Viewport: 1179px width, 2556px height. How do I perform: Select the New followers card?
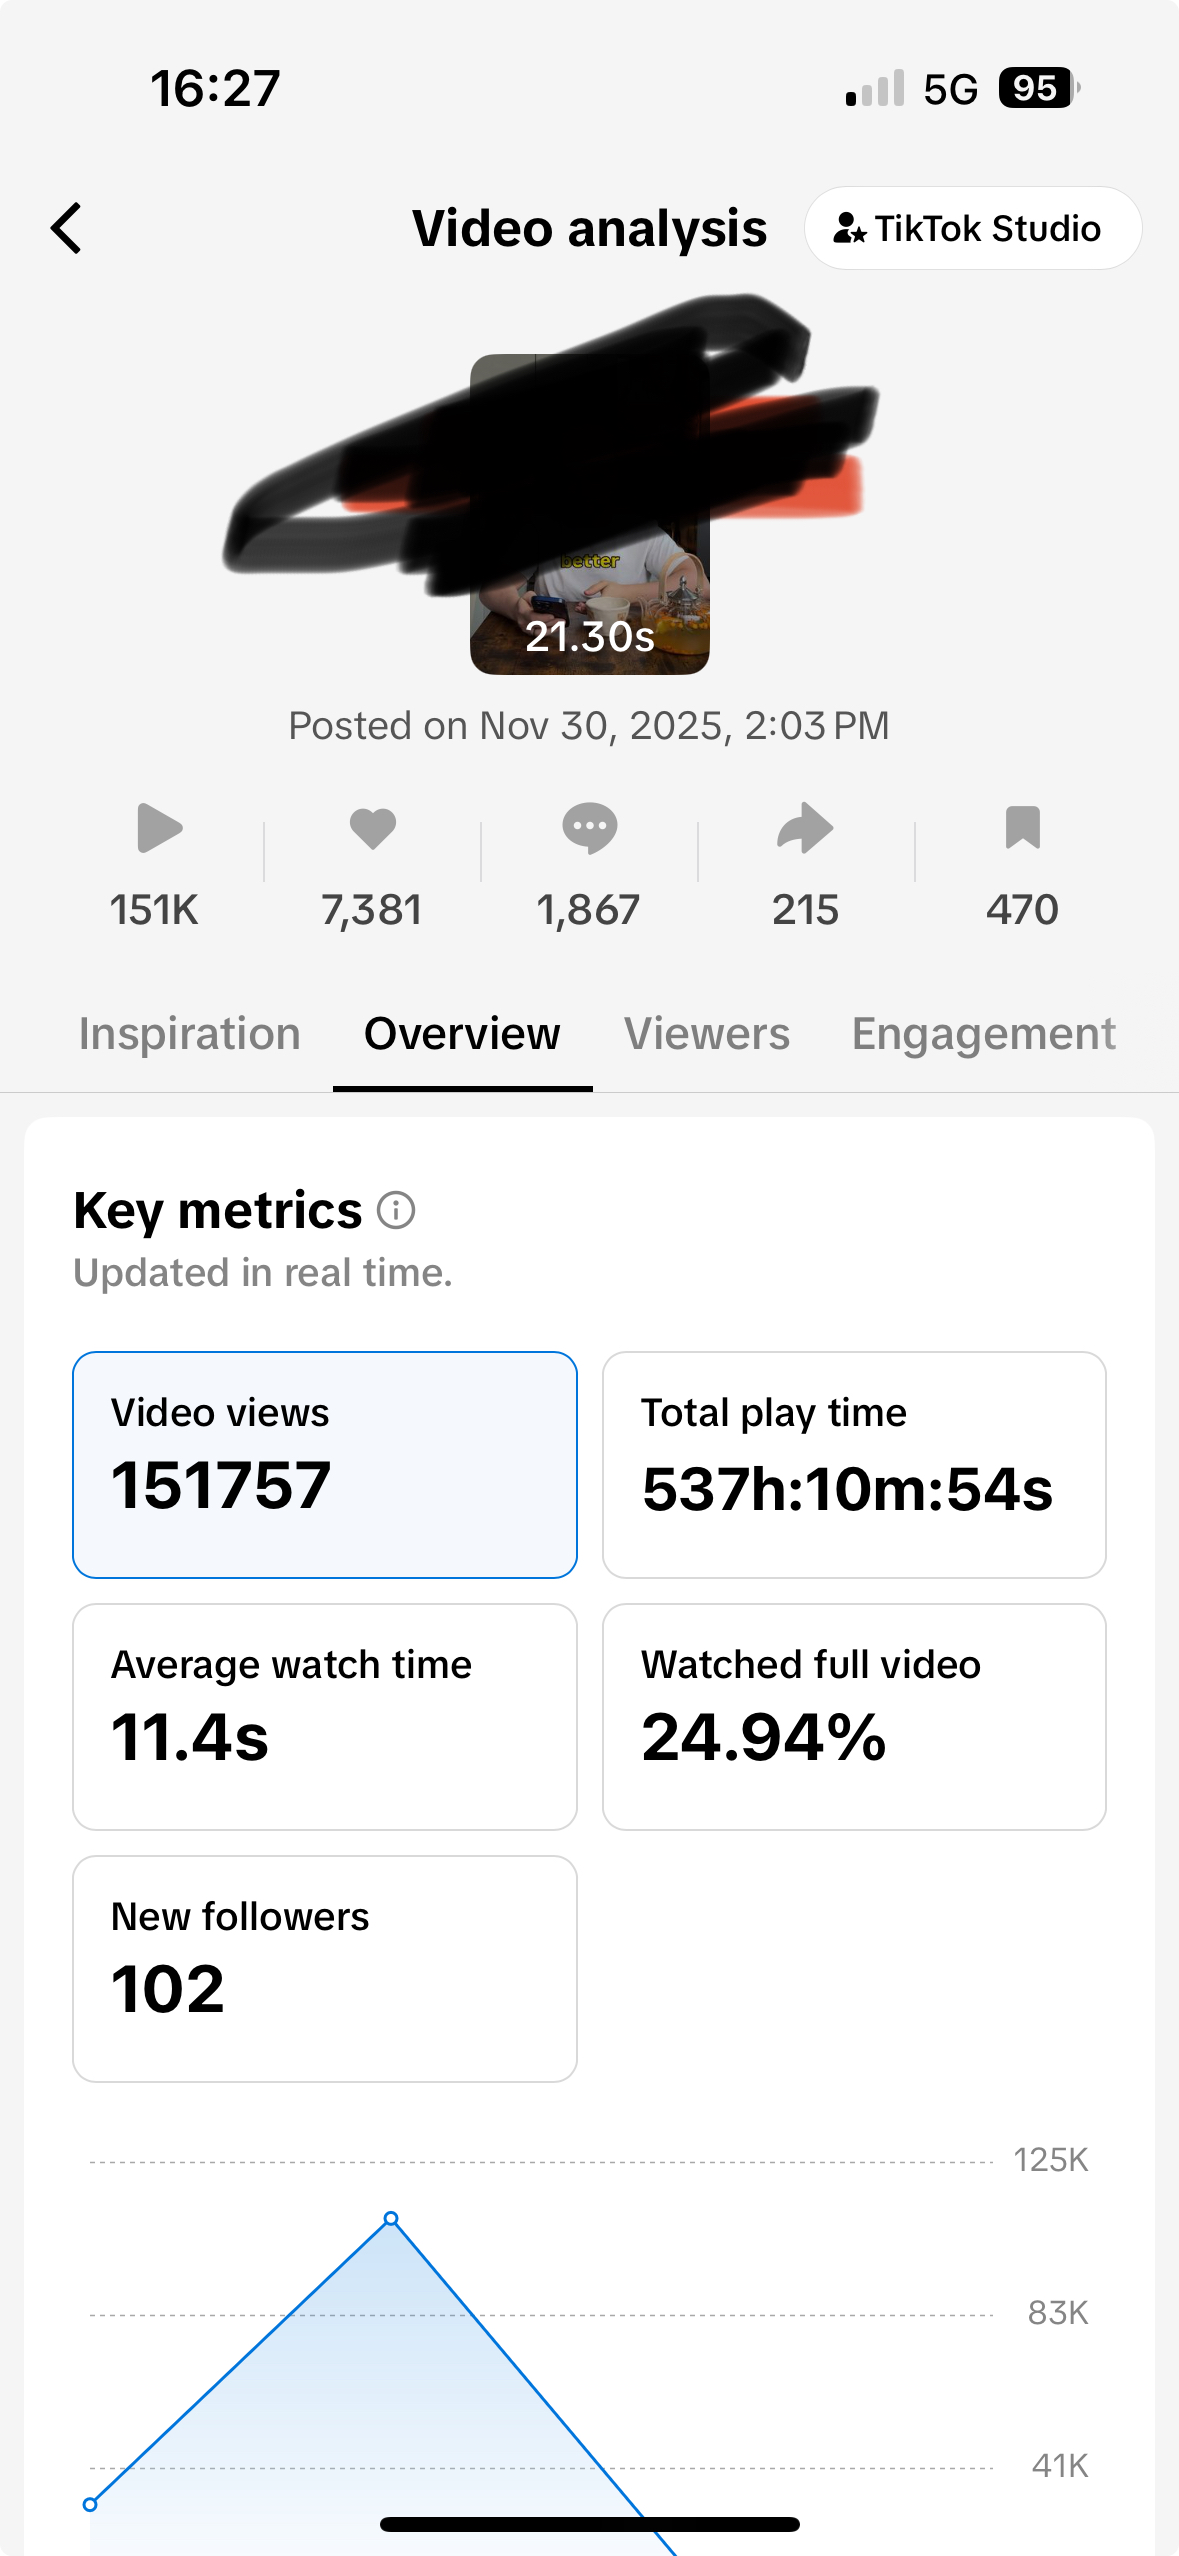coord(325,1969)
